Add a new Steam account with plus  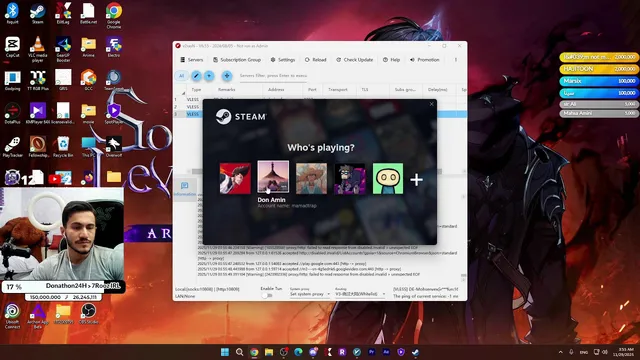pos(416,180)
